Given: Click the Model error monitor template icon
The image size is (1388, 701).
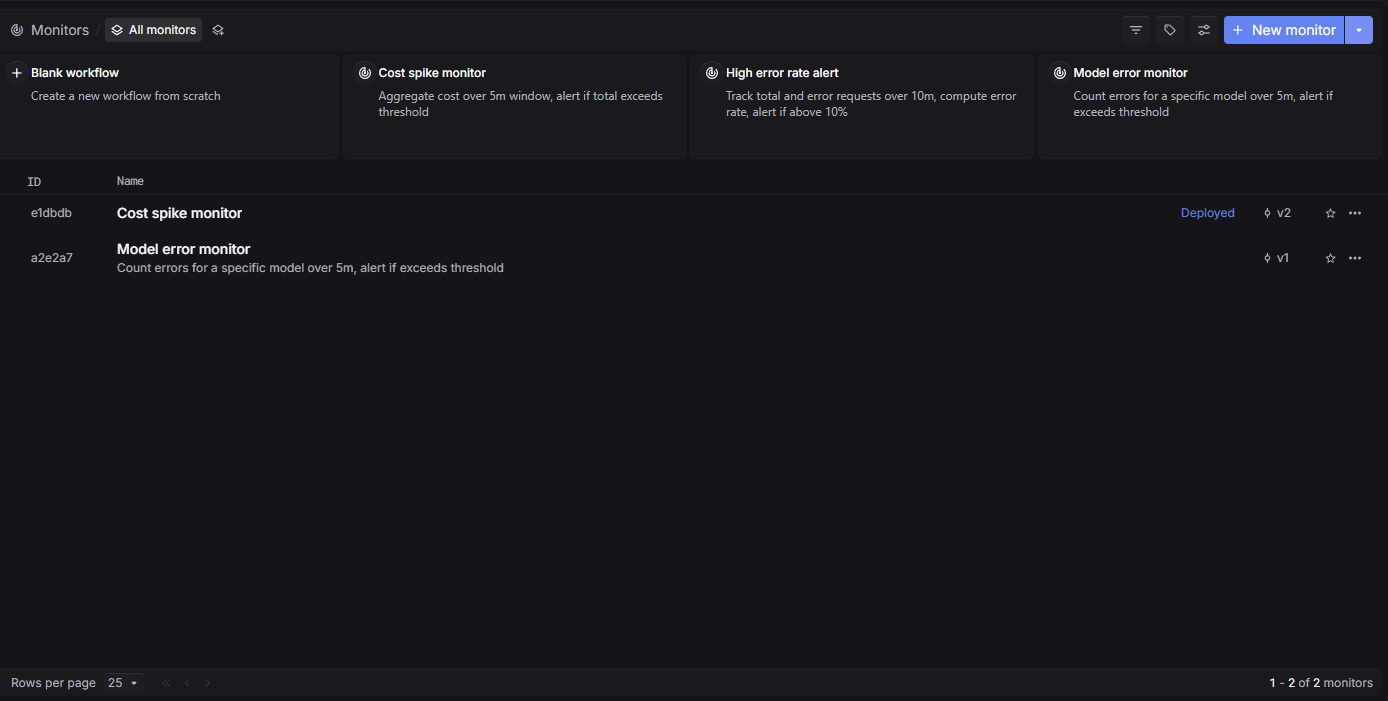Looking at the screenshot, I should [1060, 73].
